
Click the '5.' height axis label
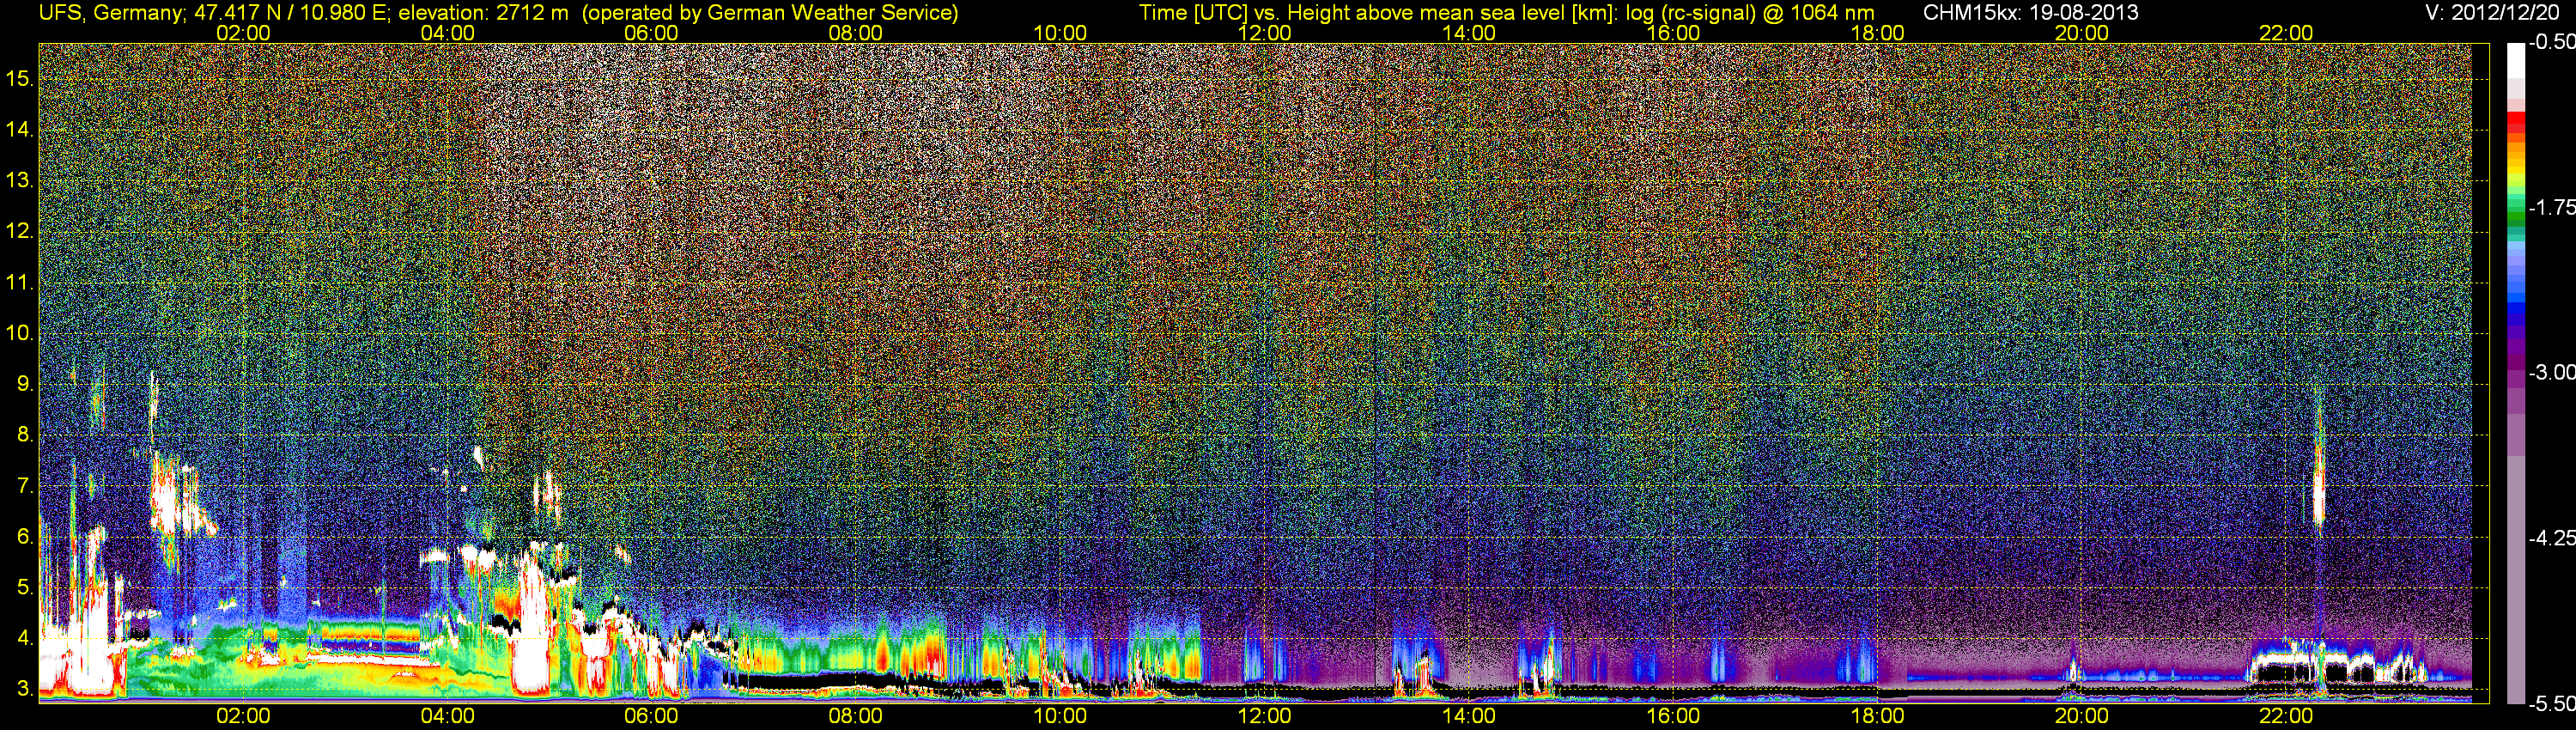click(25, 587)
